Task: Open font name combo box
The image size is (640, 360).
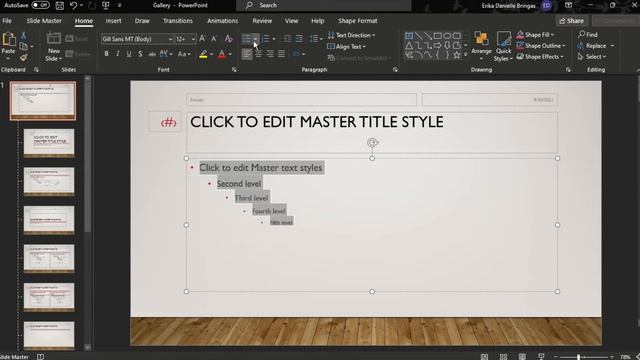Action: coord(137,39)
